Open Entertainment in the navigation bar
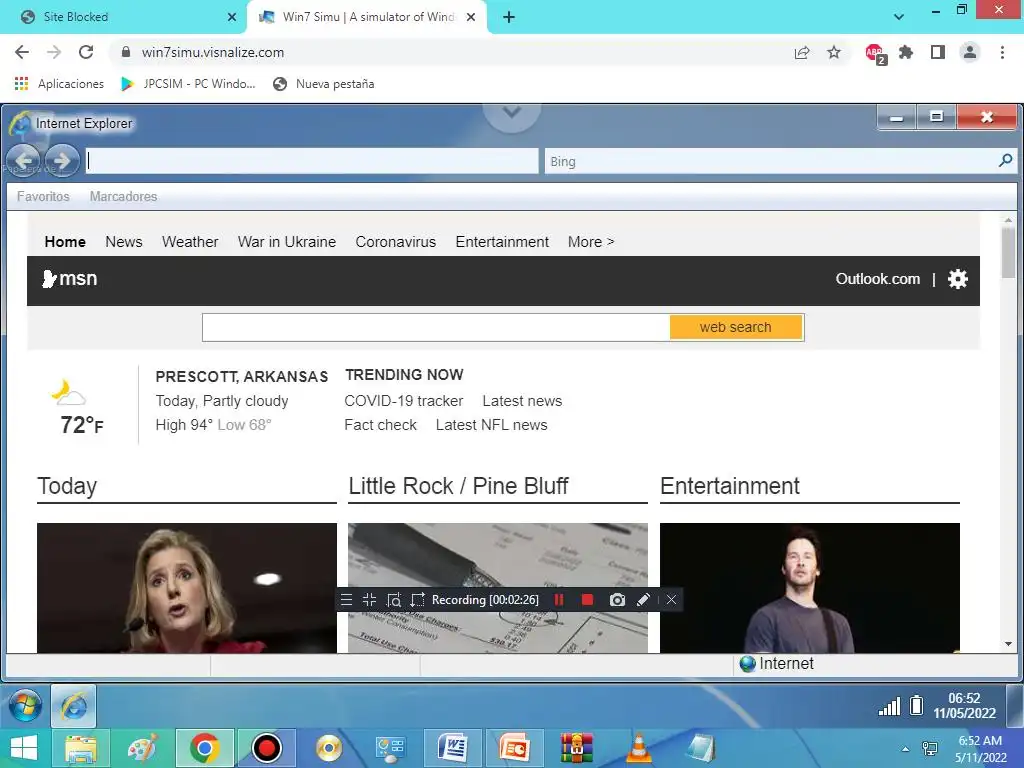 click(x=502, y=242)
